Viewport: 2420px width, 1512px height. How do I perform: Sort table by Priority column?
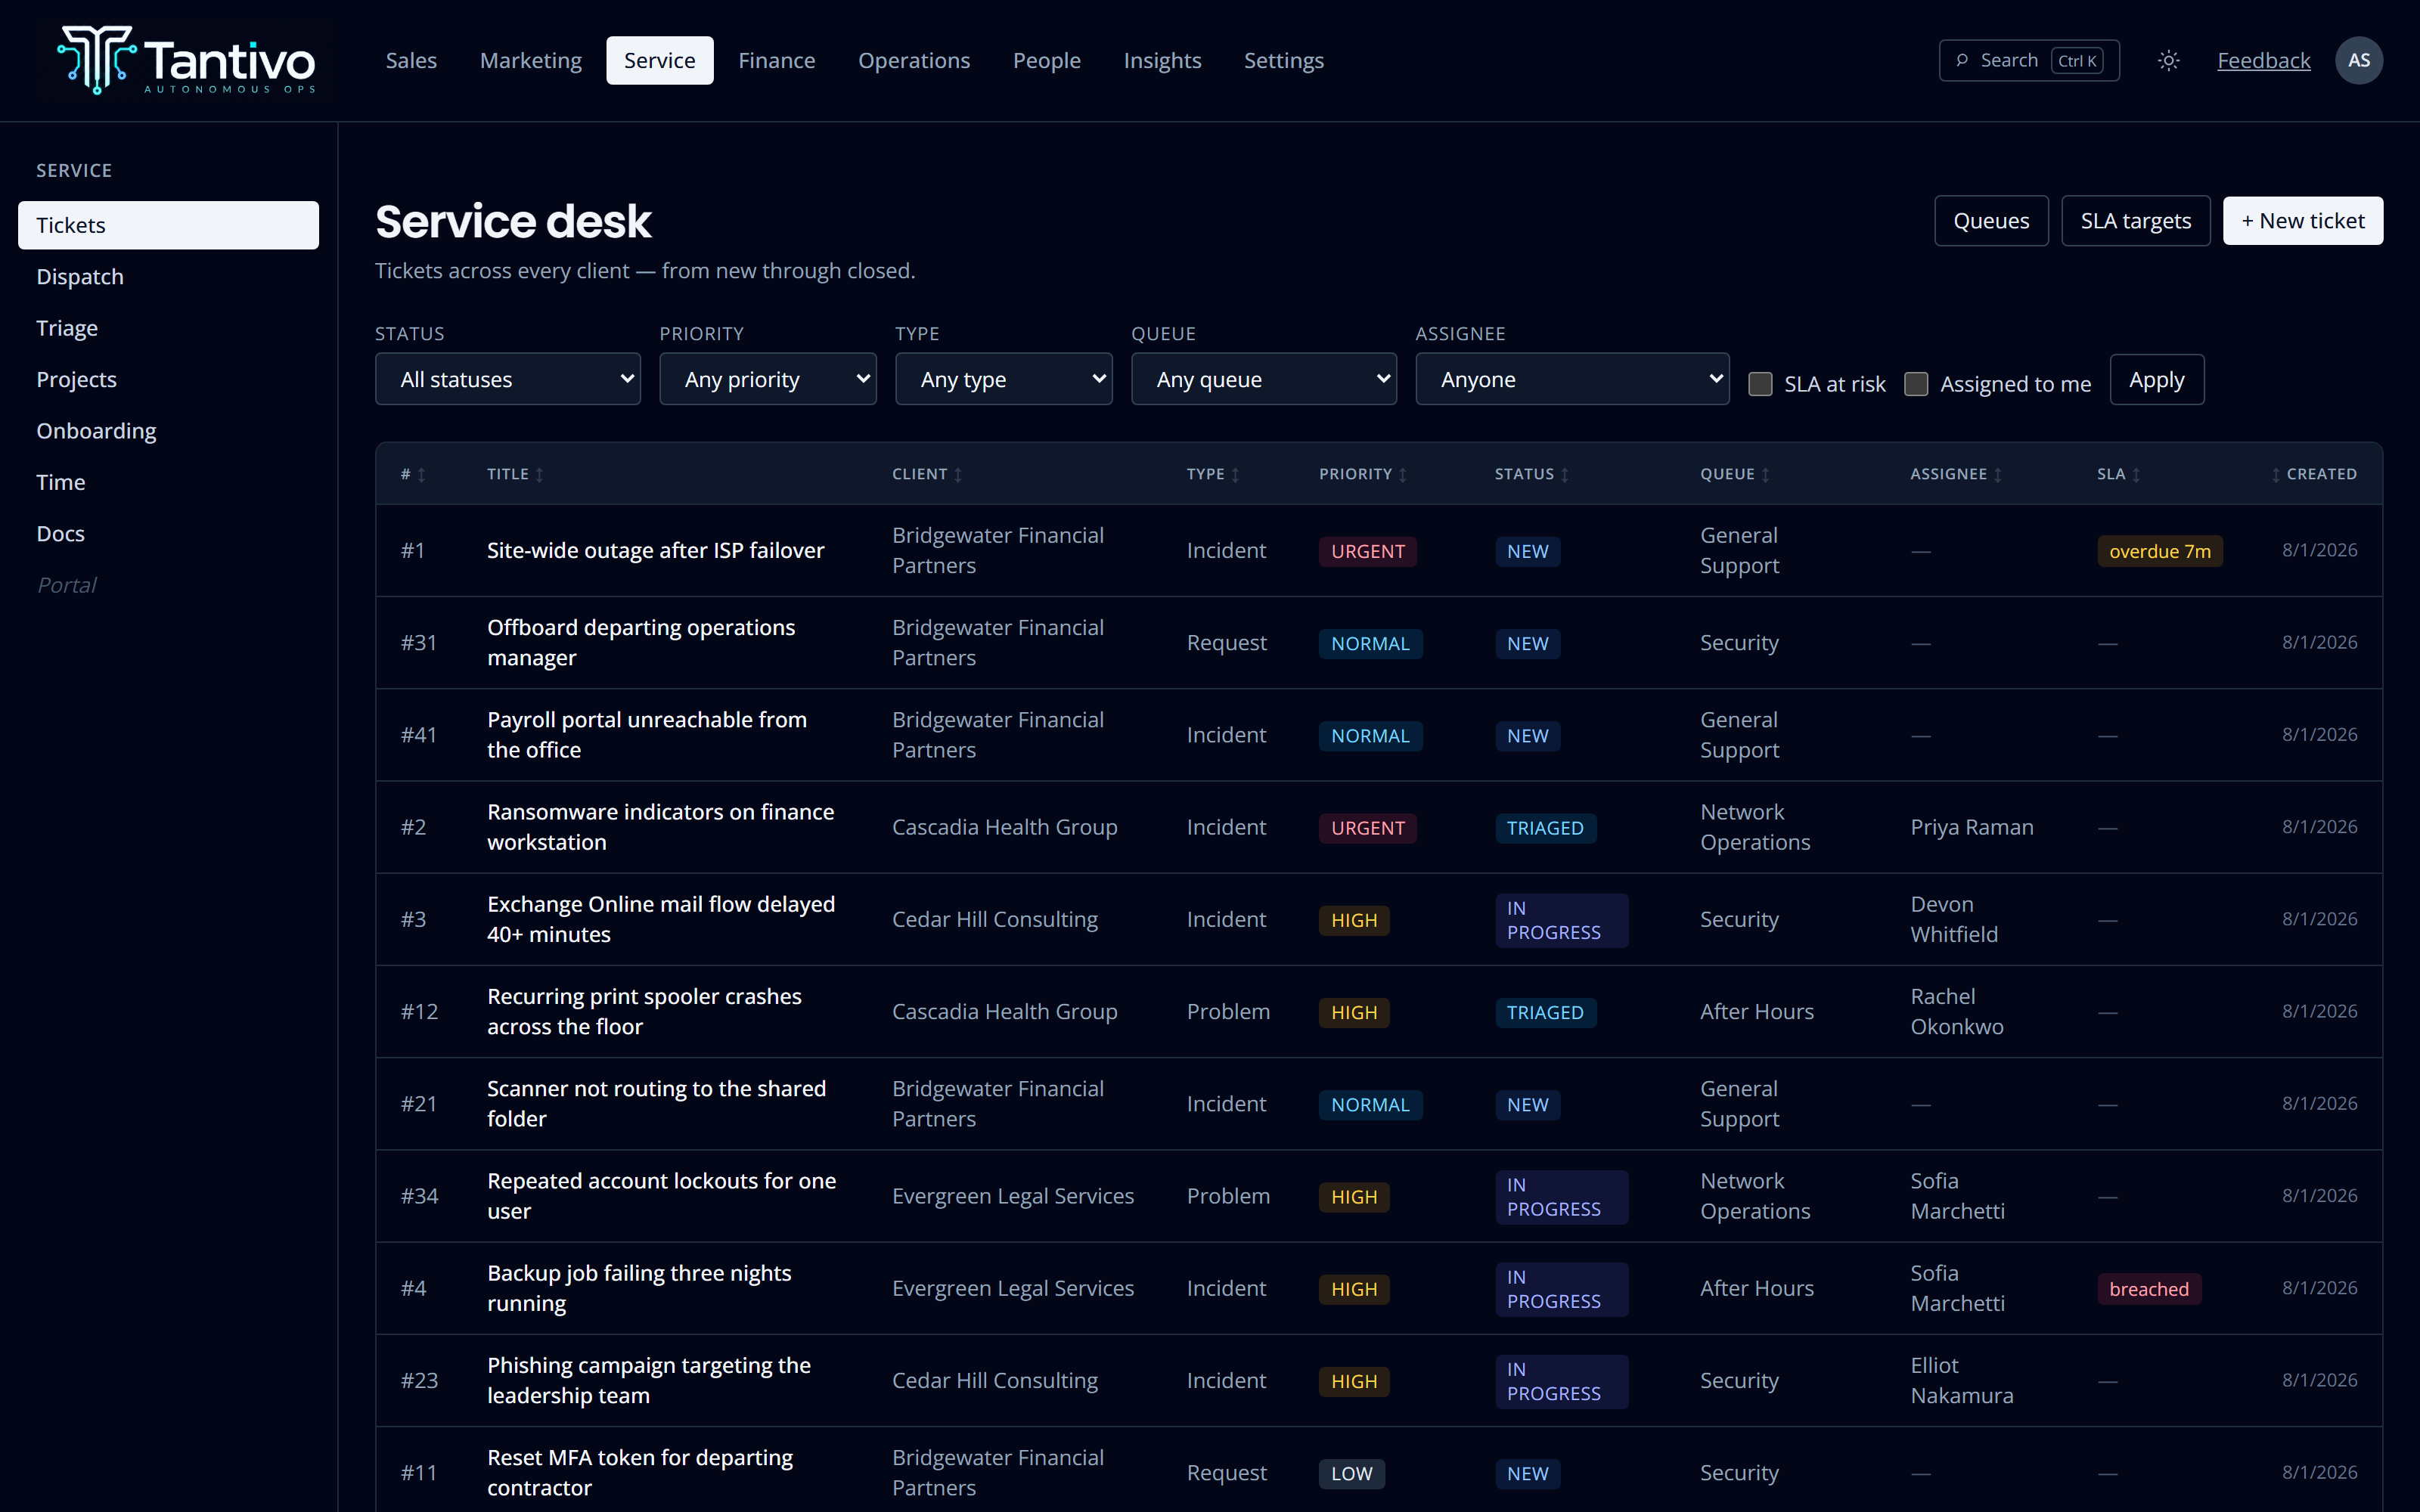(1363, 474)
